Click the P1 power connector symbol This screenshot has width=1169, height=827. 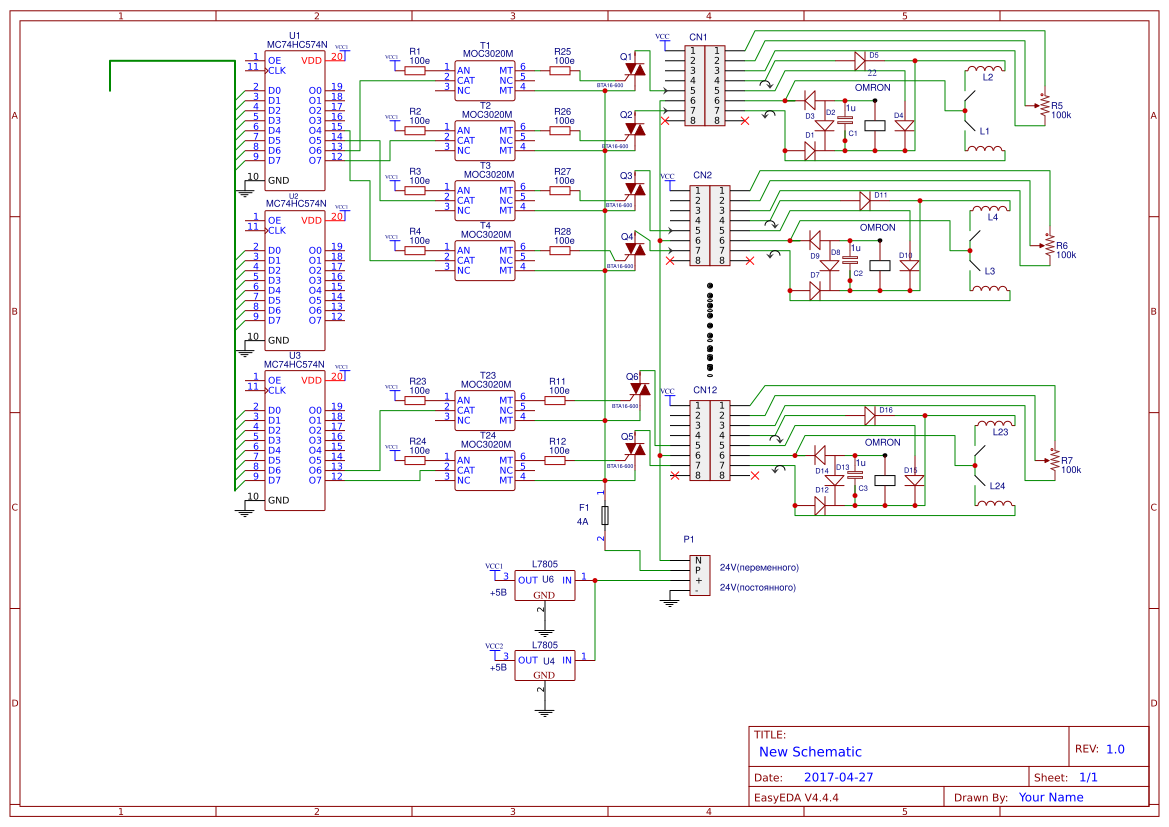pyautogui.click(x=698, y=575)
